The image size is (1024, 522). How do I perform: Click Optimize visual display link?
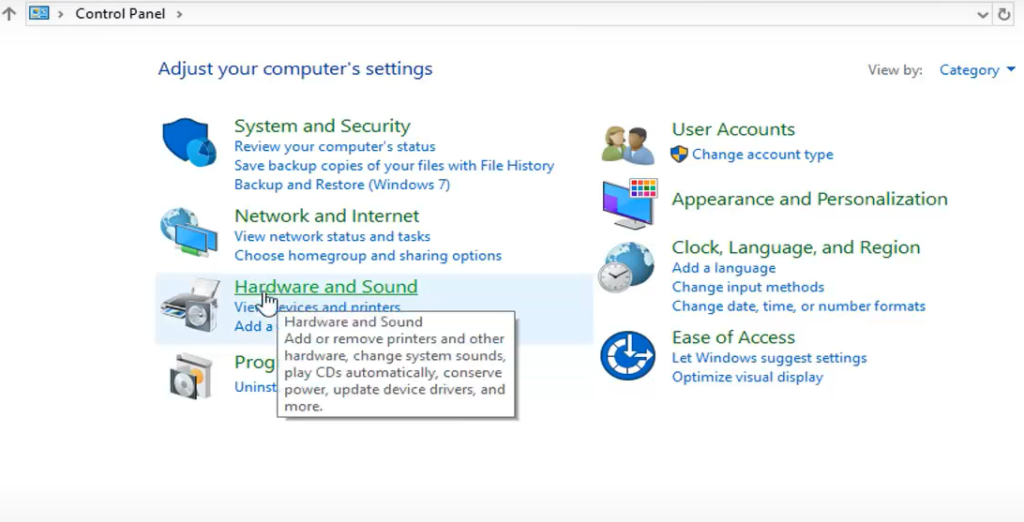(747, 377)
